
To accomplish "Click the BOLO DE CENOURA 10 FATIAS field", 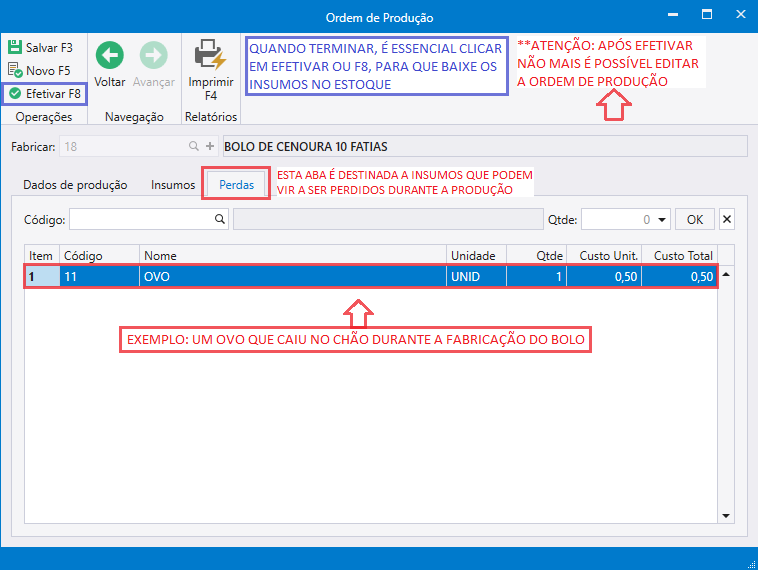I will tap(485, 146).
